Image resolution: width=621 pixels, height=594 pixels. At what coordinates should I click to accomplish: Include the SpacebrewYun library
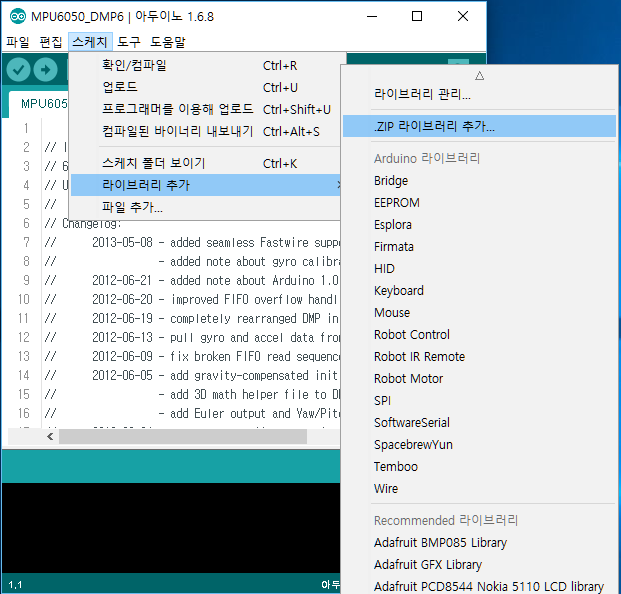(479, 444)
